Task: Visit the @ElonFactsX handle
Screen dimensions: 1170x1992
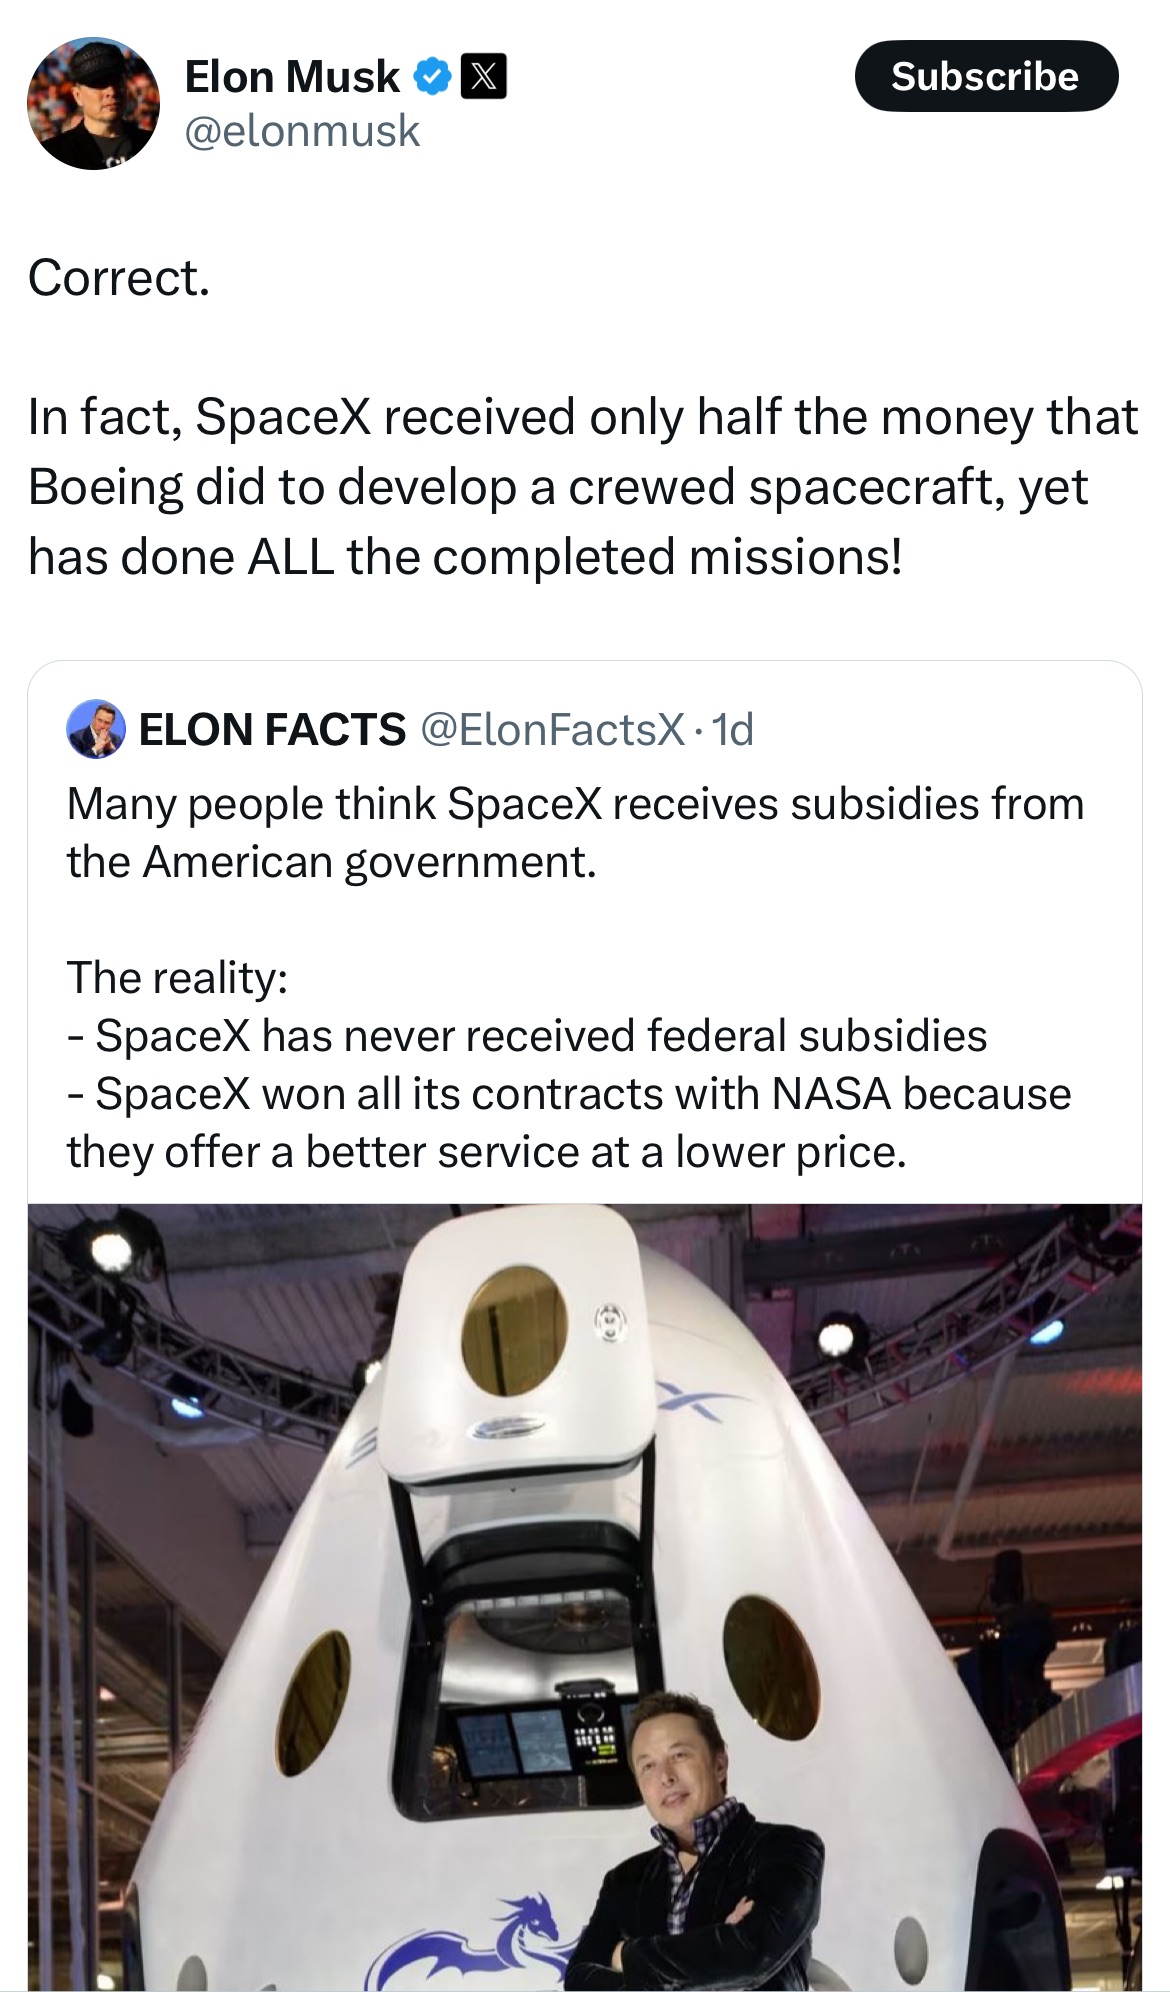Action: click(x=553, y=730)
